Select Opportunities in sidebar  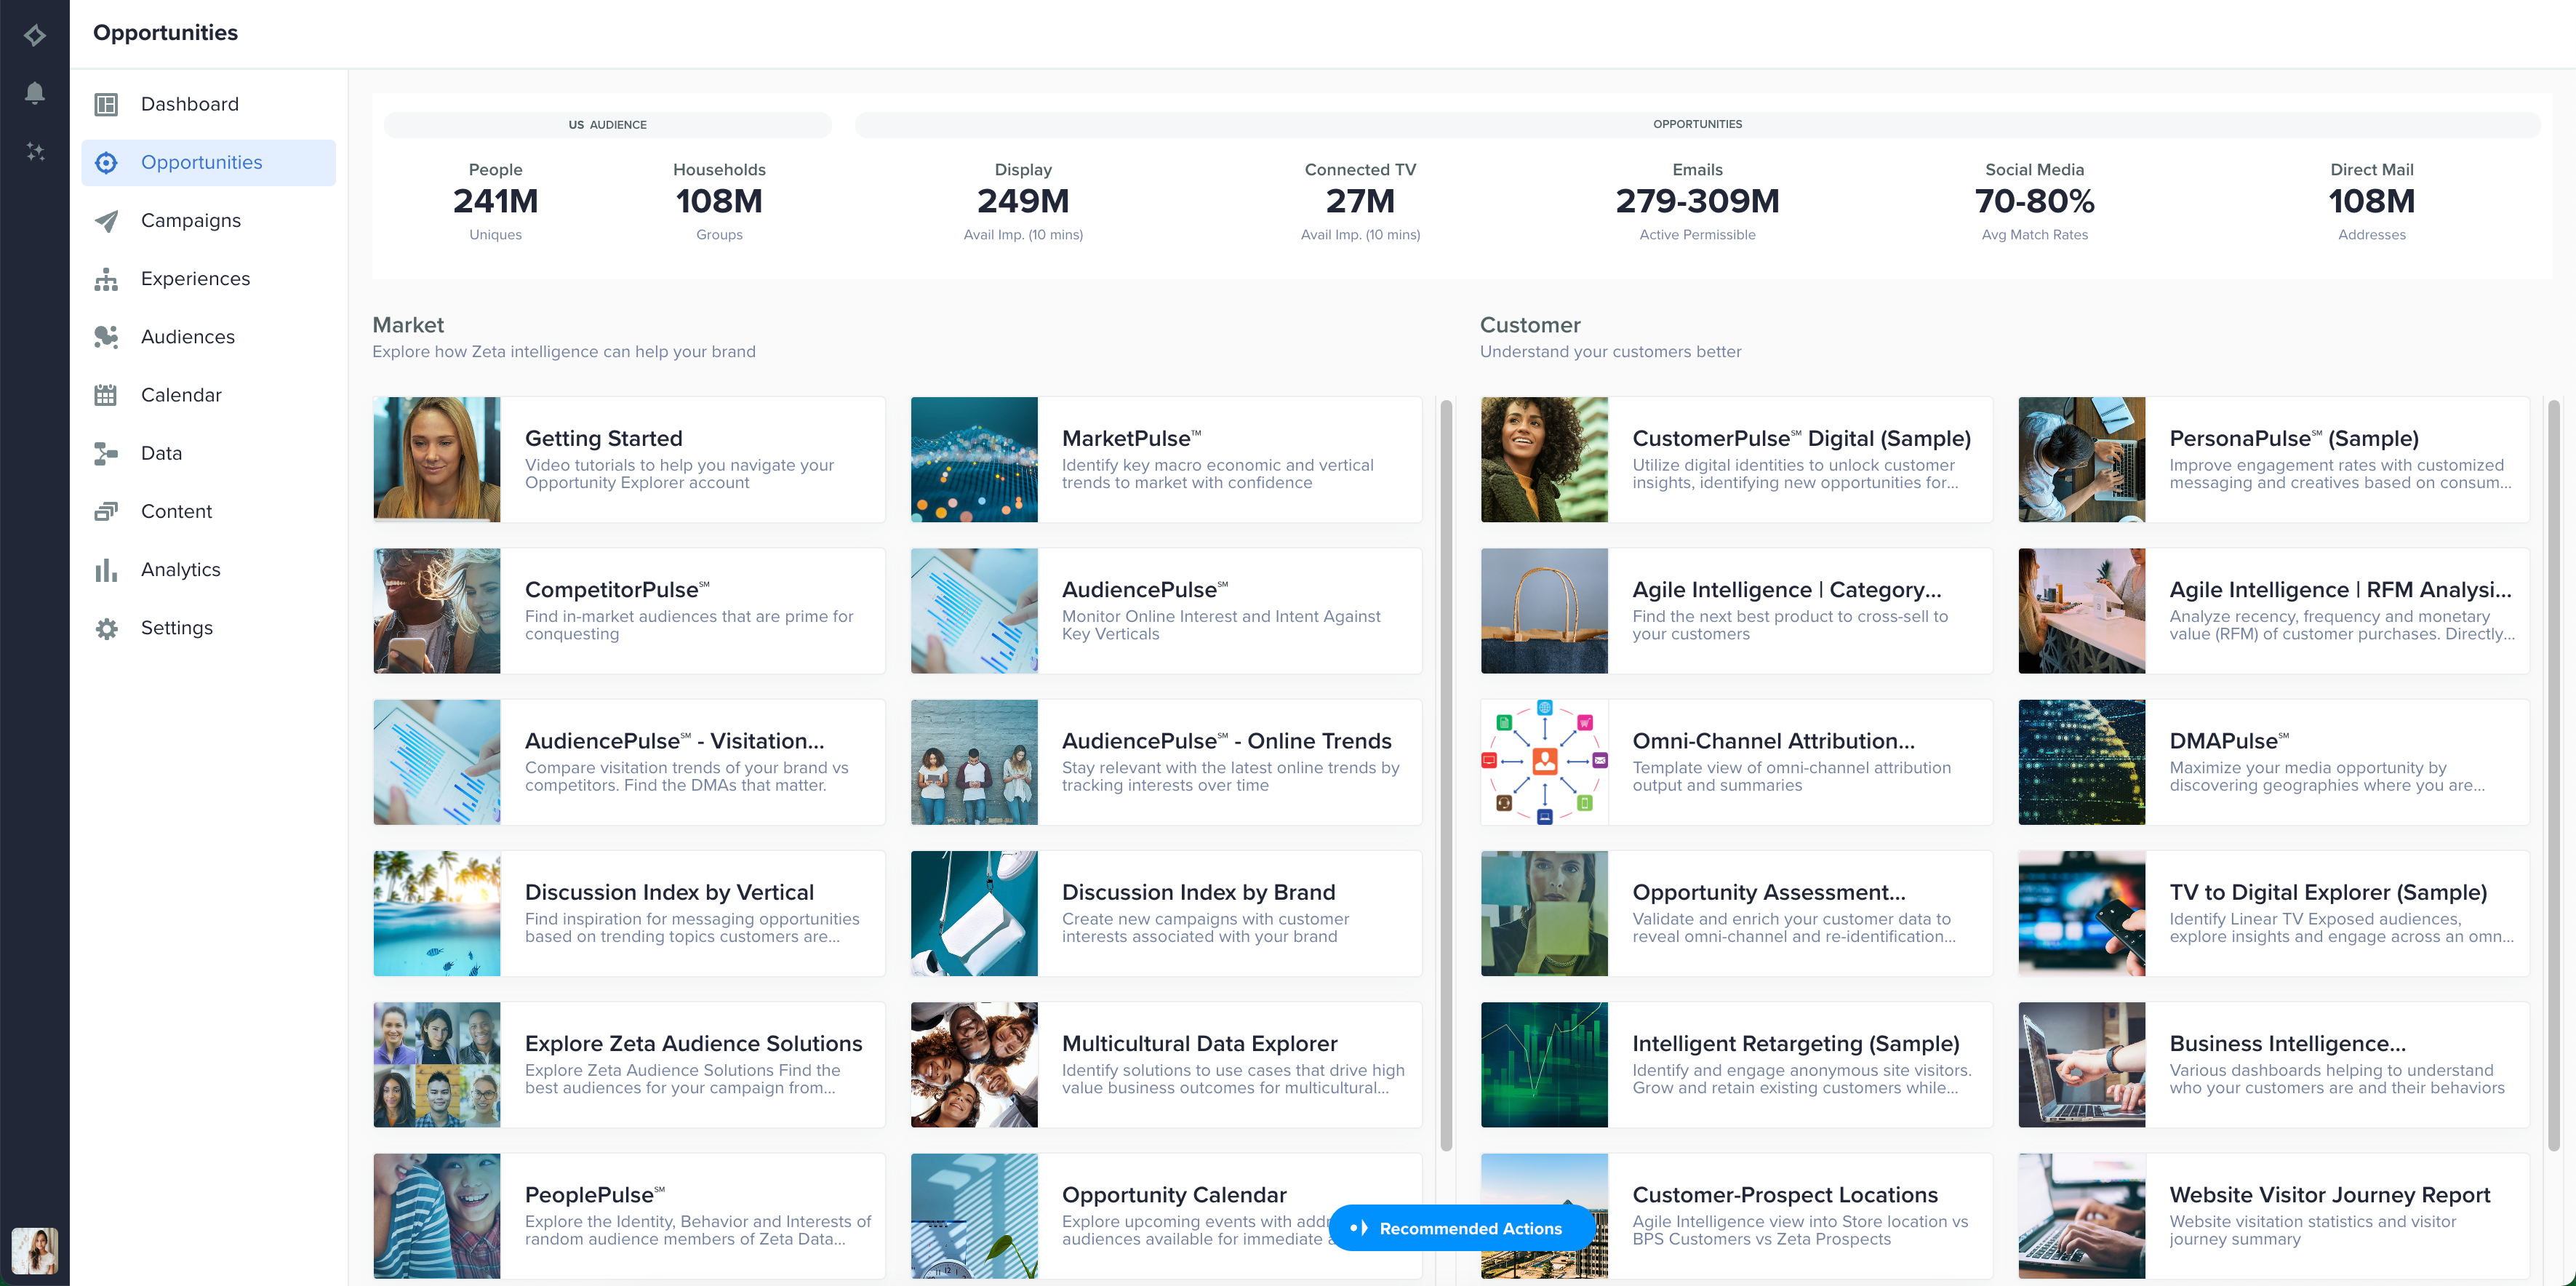click(209, 162)
